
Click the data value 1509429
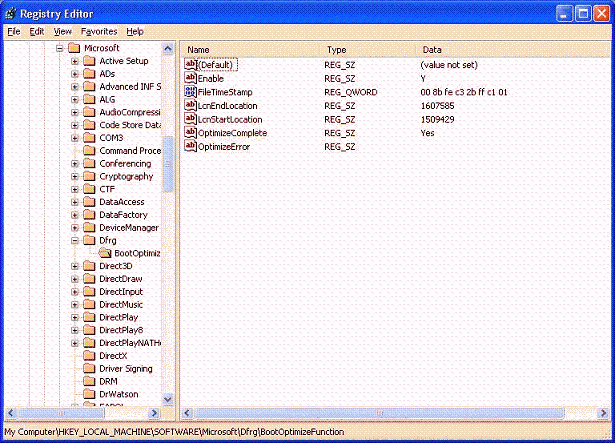[x=437, y=119]
